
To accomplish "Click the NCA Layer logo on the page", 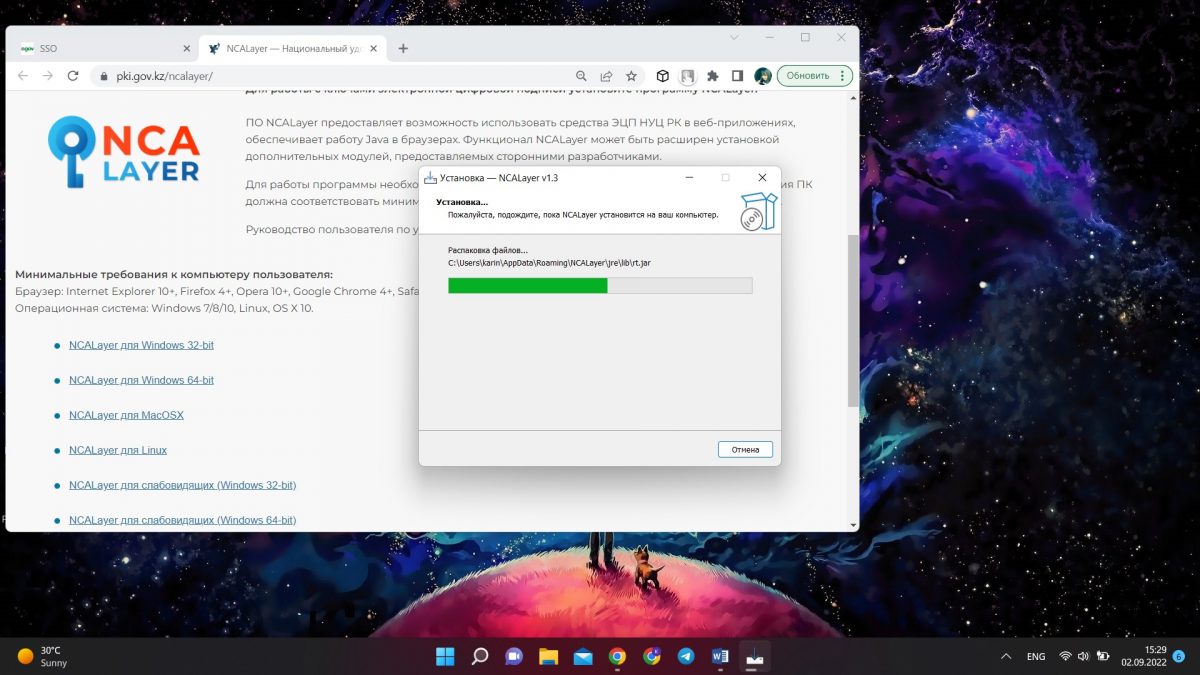I will (124, 152).
